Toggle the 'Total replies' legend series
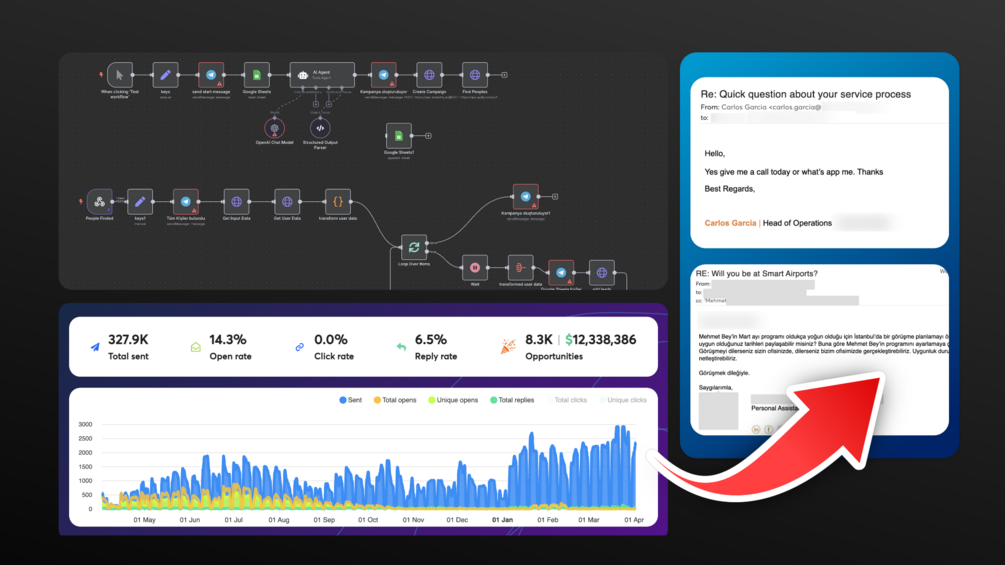The image size is (1005, 565). pyautogui.click(x=512, y=400)
